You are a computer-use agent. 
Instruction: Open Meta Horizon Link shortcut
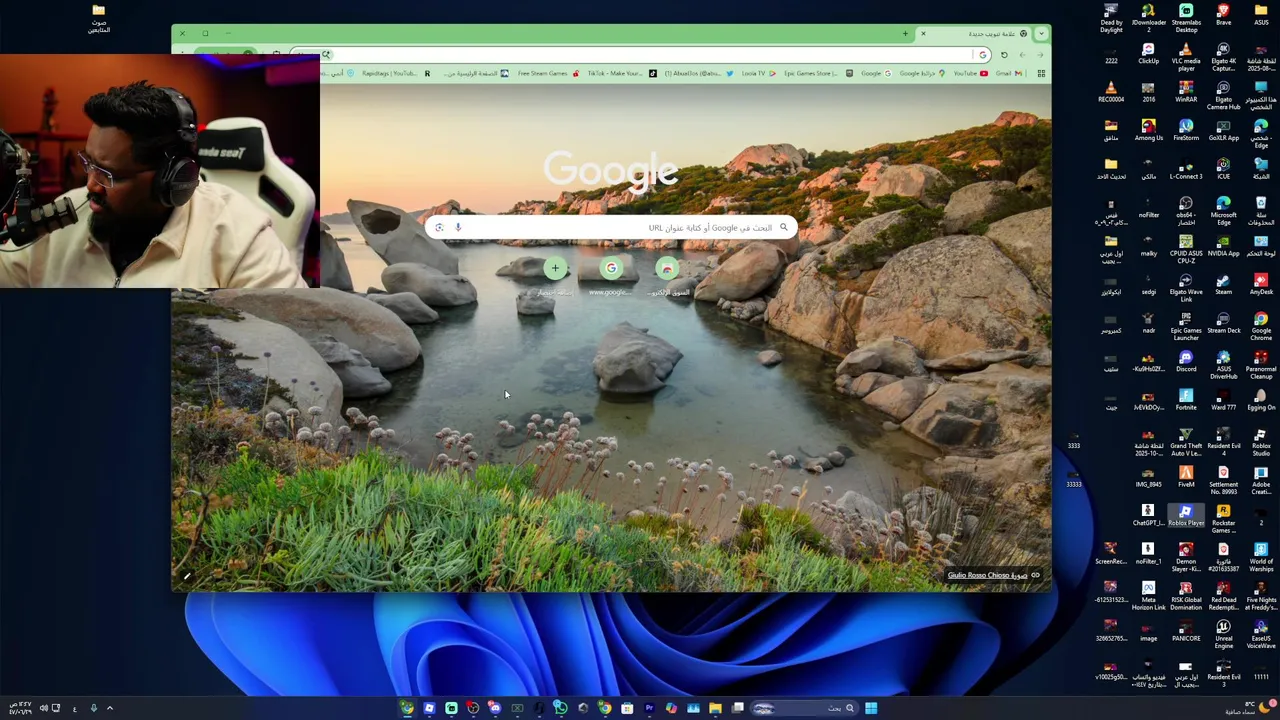click(x=1148, y=596)
